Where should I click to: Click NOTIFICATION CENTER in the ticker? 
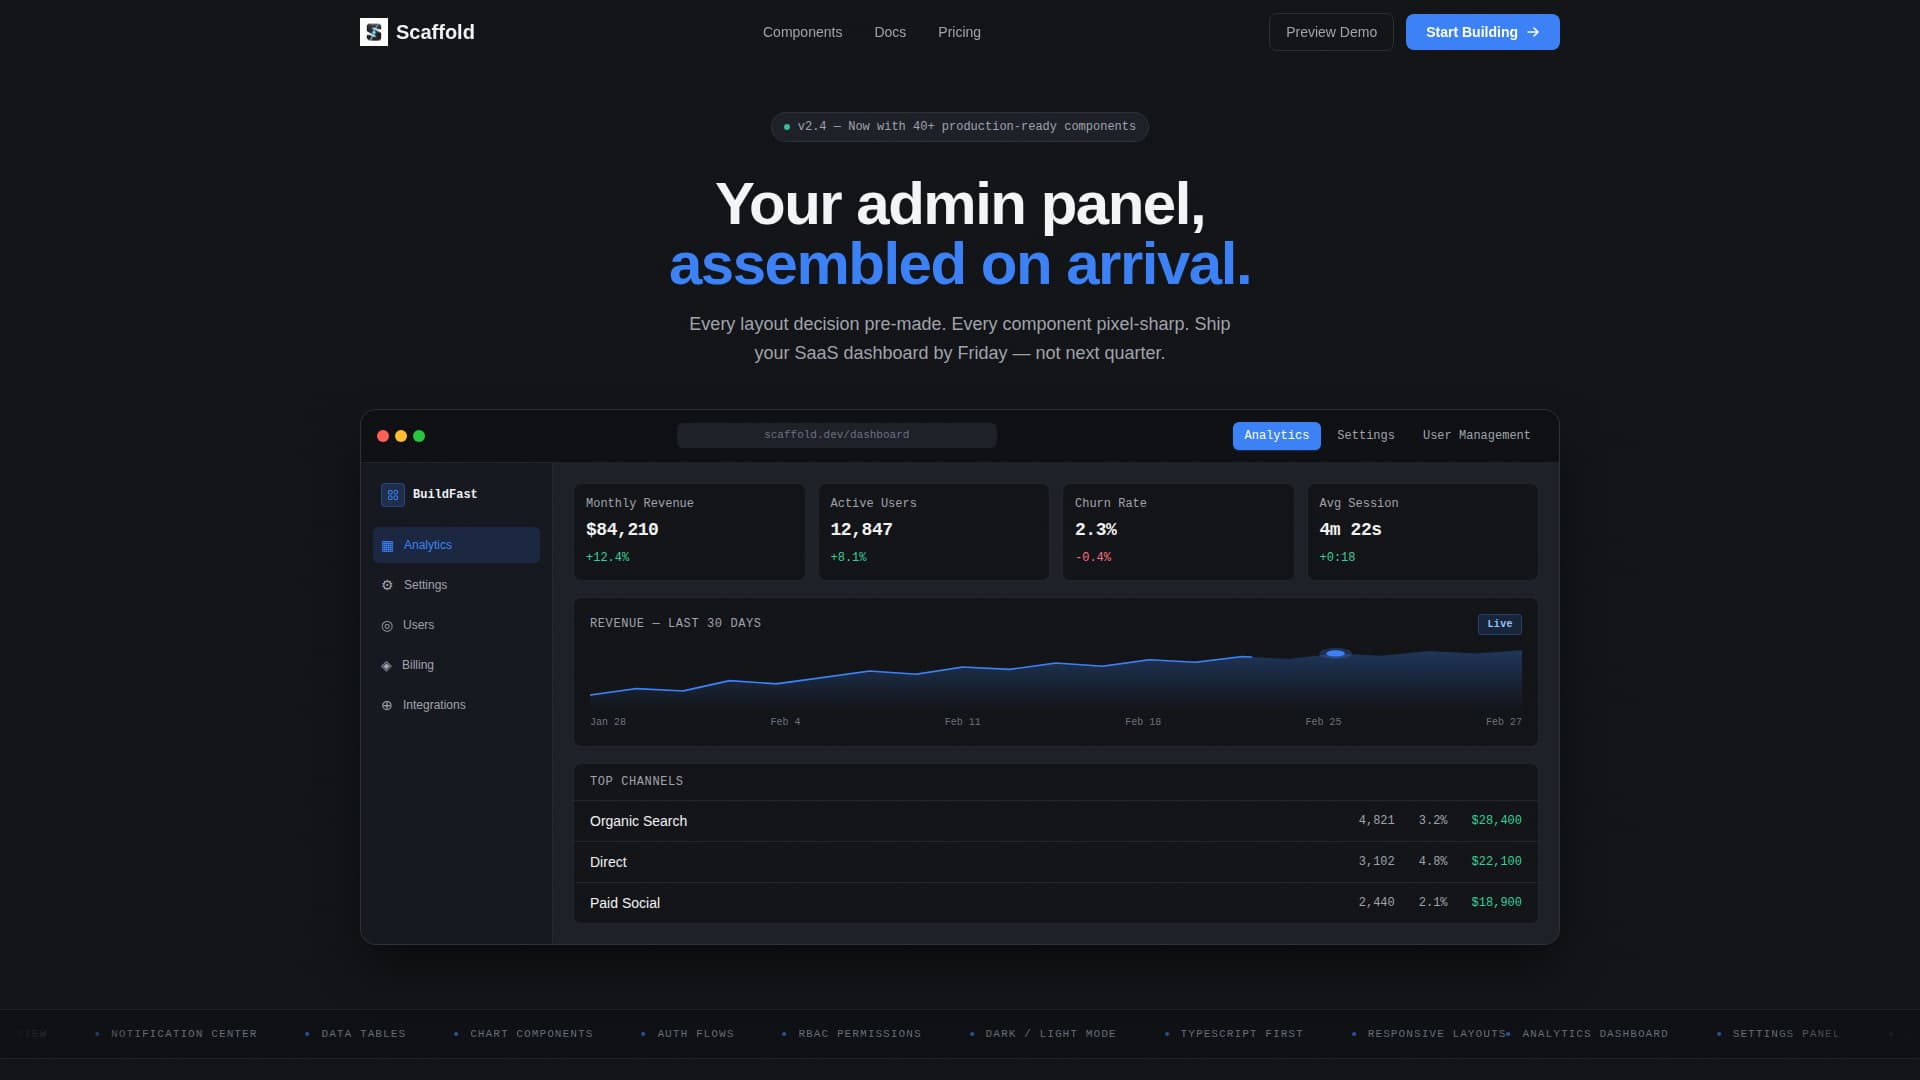[x=184, y=1034]
